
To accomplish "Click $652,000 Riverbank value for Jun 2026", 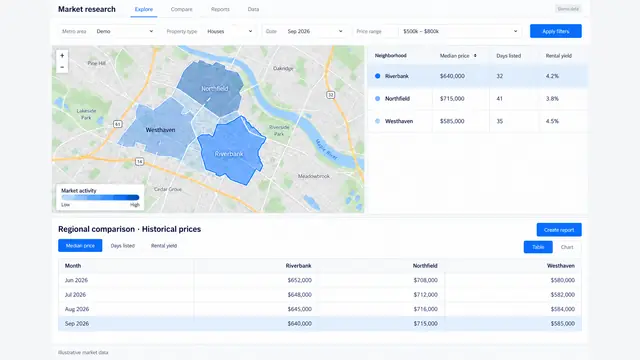I will (300, 280).
